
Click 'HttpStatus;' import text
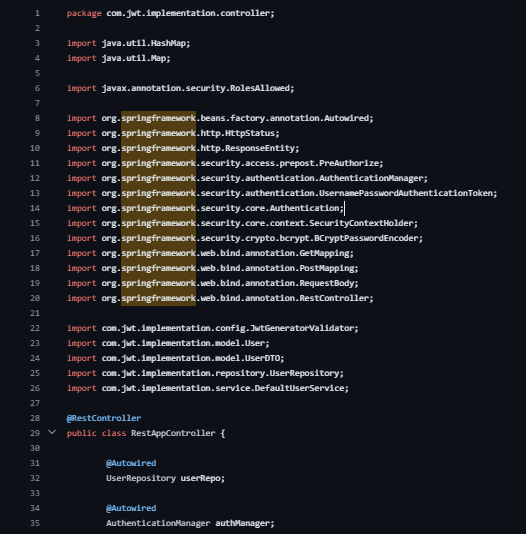tap(252, 133)
